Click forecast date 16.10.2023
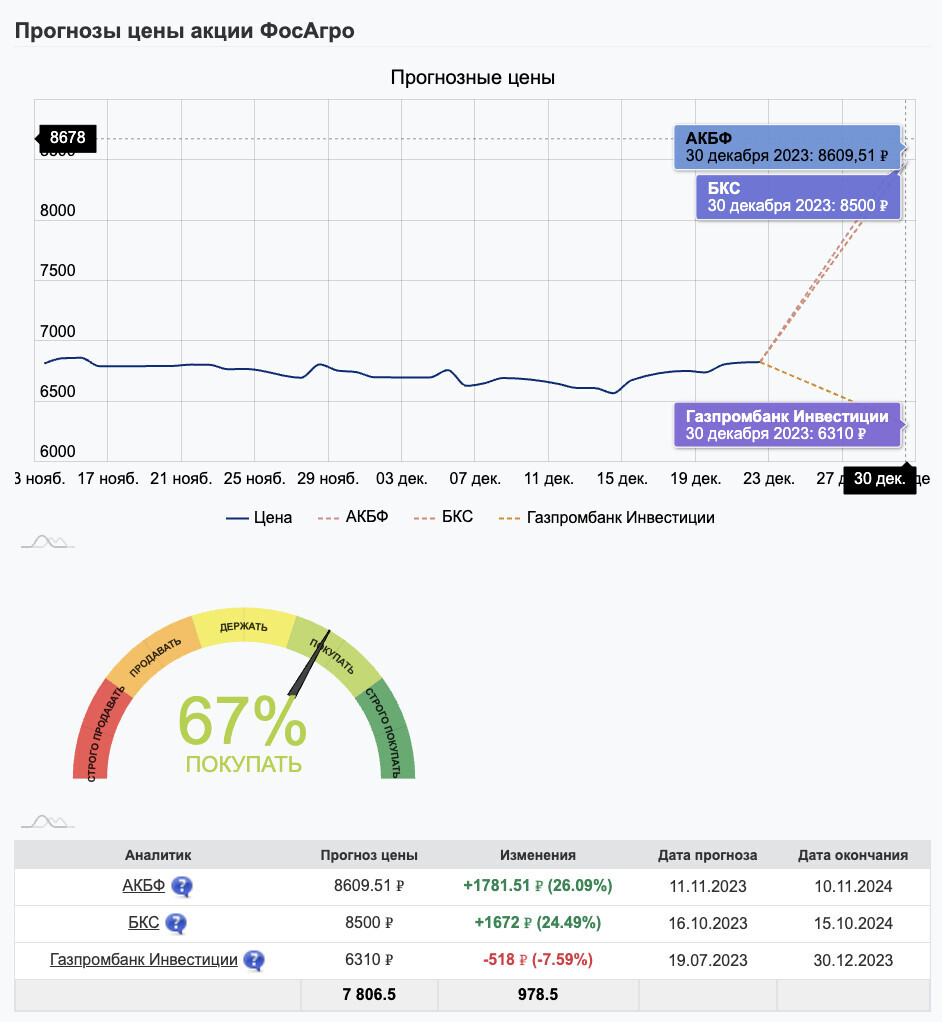Viewport: 942px width, 1022px height. click(x=707, y=924)
